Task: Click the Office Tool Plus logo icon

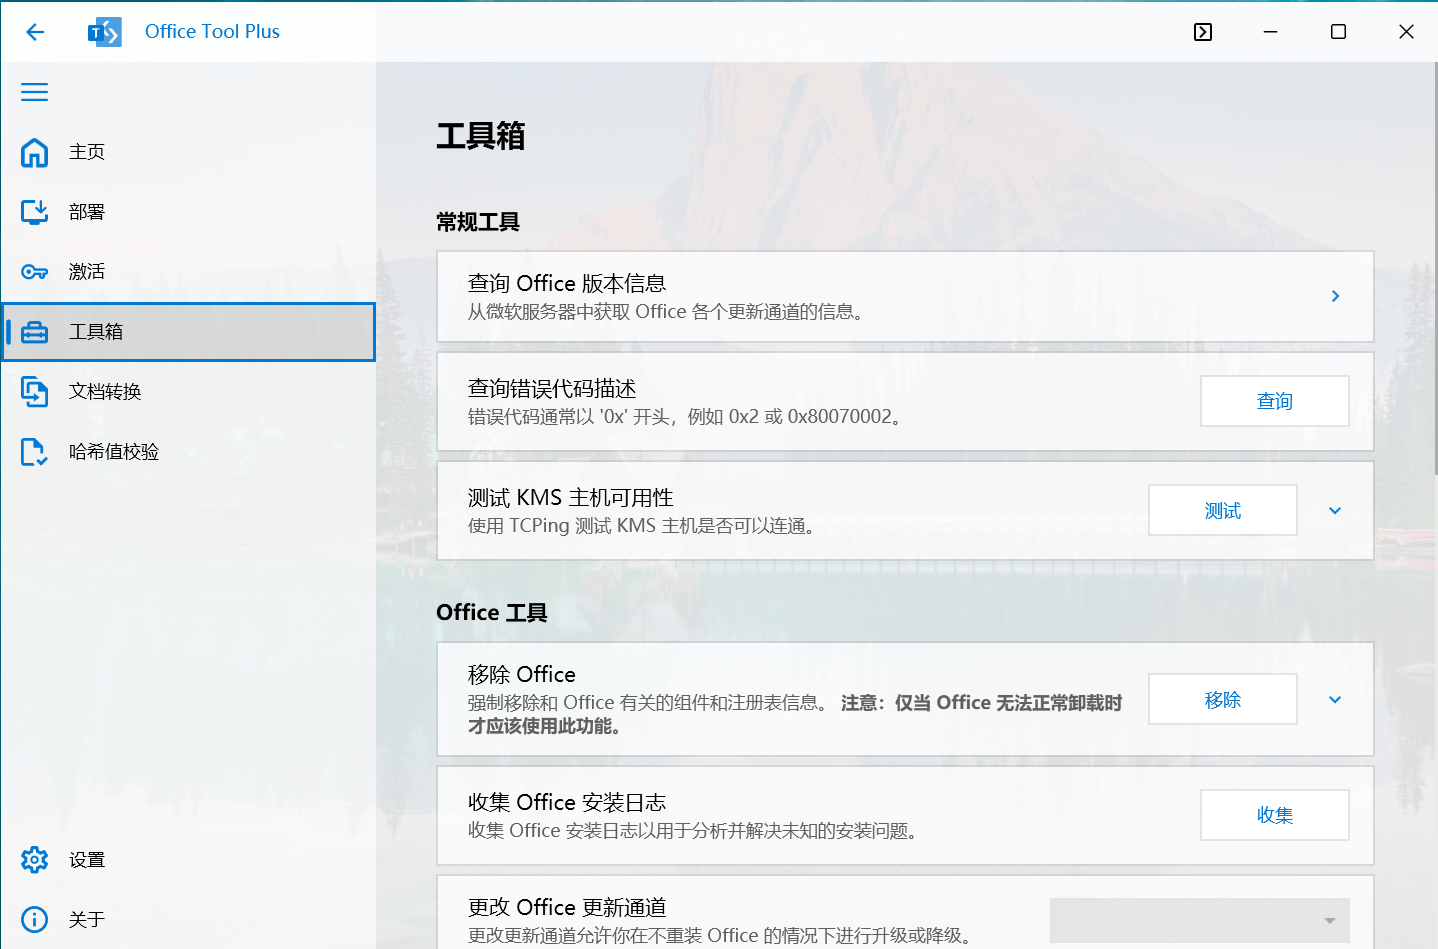Action: [x=105, y=32]
